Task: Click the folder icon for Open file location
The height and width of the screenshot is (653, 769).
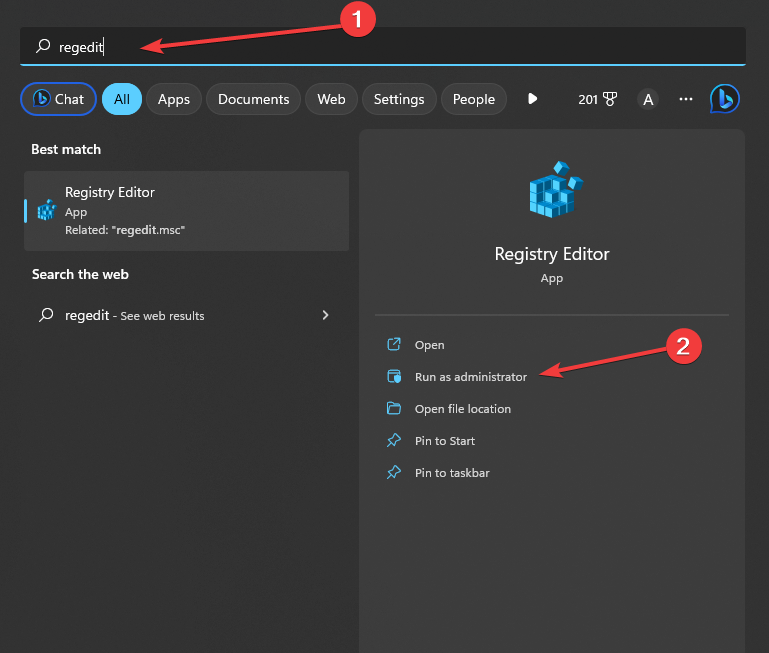Action: click(394, 408)
